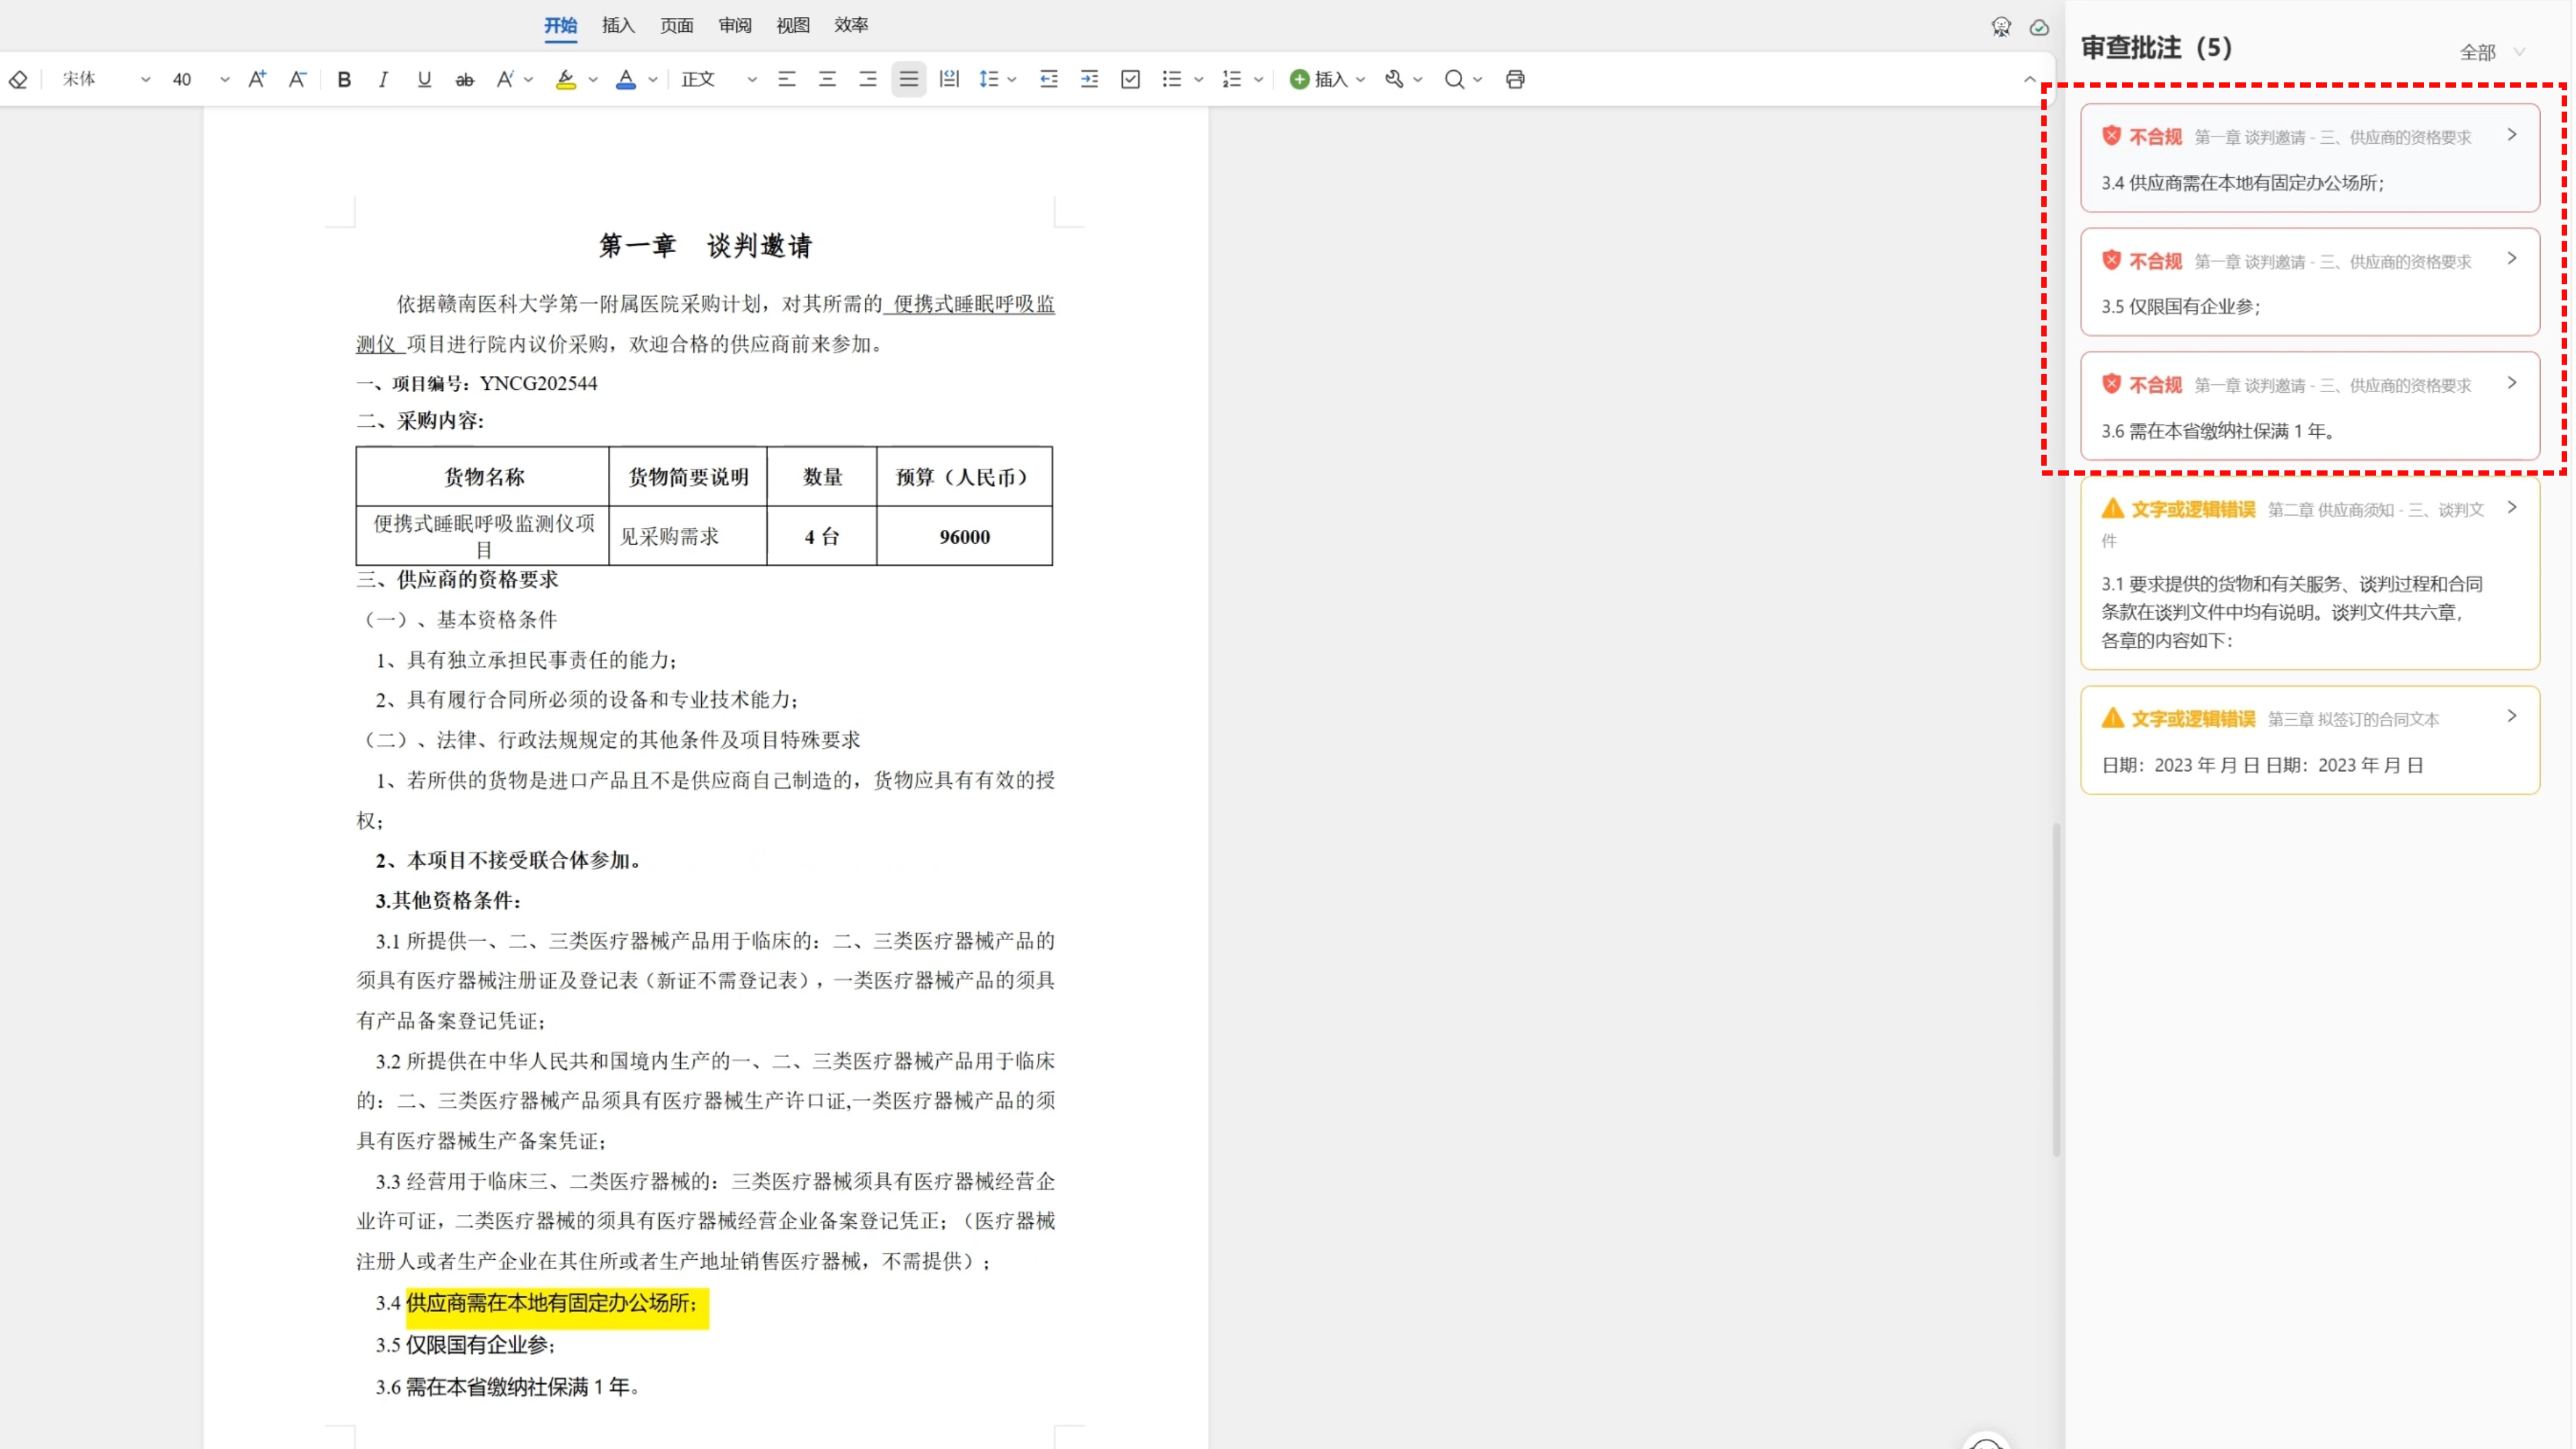The width and height of the screenshot is (2576, 1449).
Task: Open the paragraph style dropdown 正文
Action: [x=718, y=79]
